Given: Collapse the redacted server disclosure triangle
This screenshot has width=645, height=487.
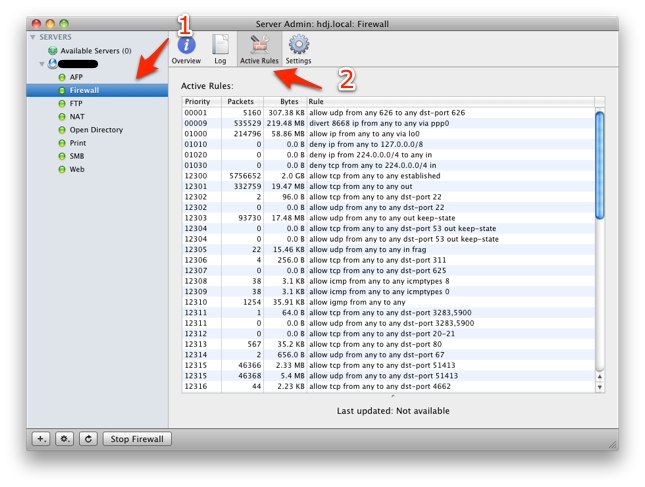Looking at the screenshot, I should (42, 64).
